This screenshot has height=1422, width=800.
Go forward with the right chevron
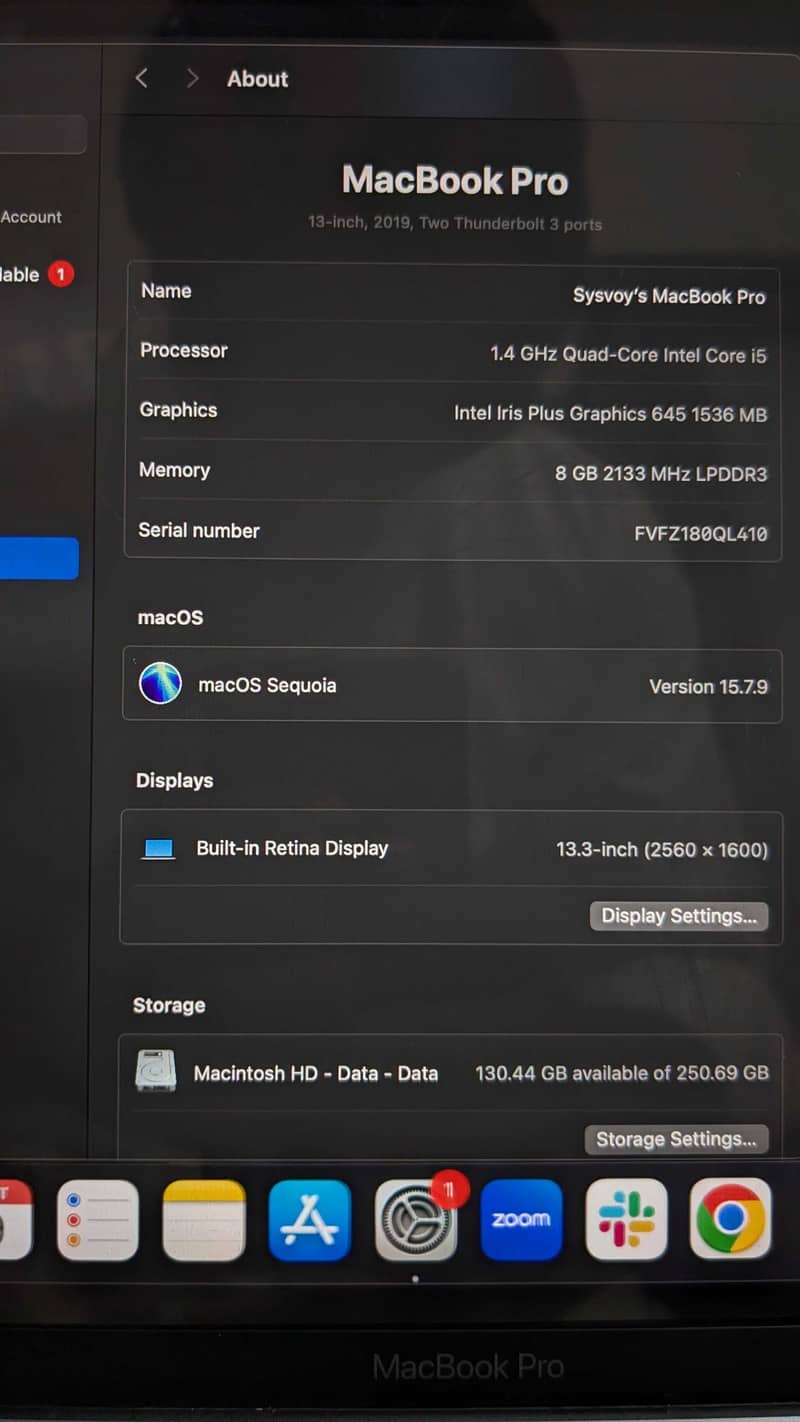(x=192, y=78)
